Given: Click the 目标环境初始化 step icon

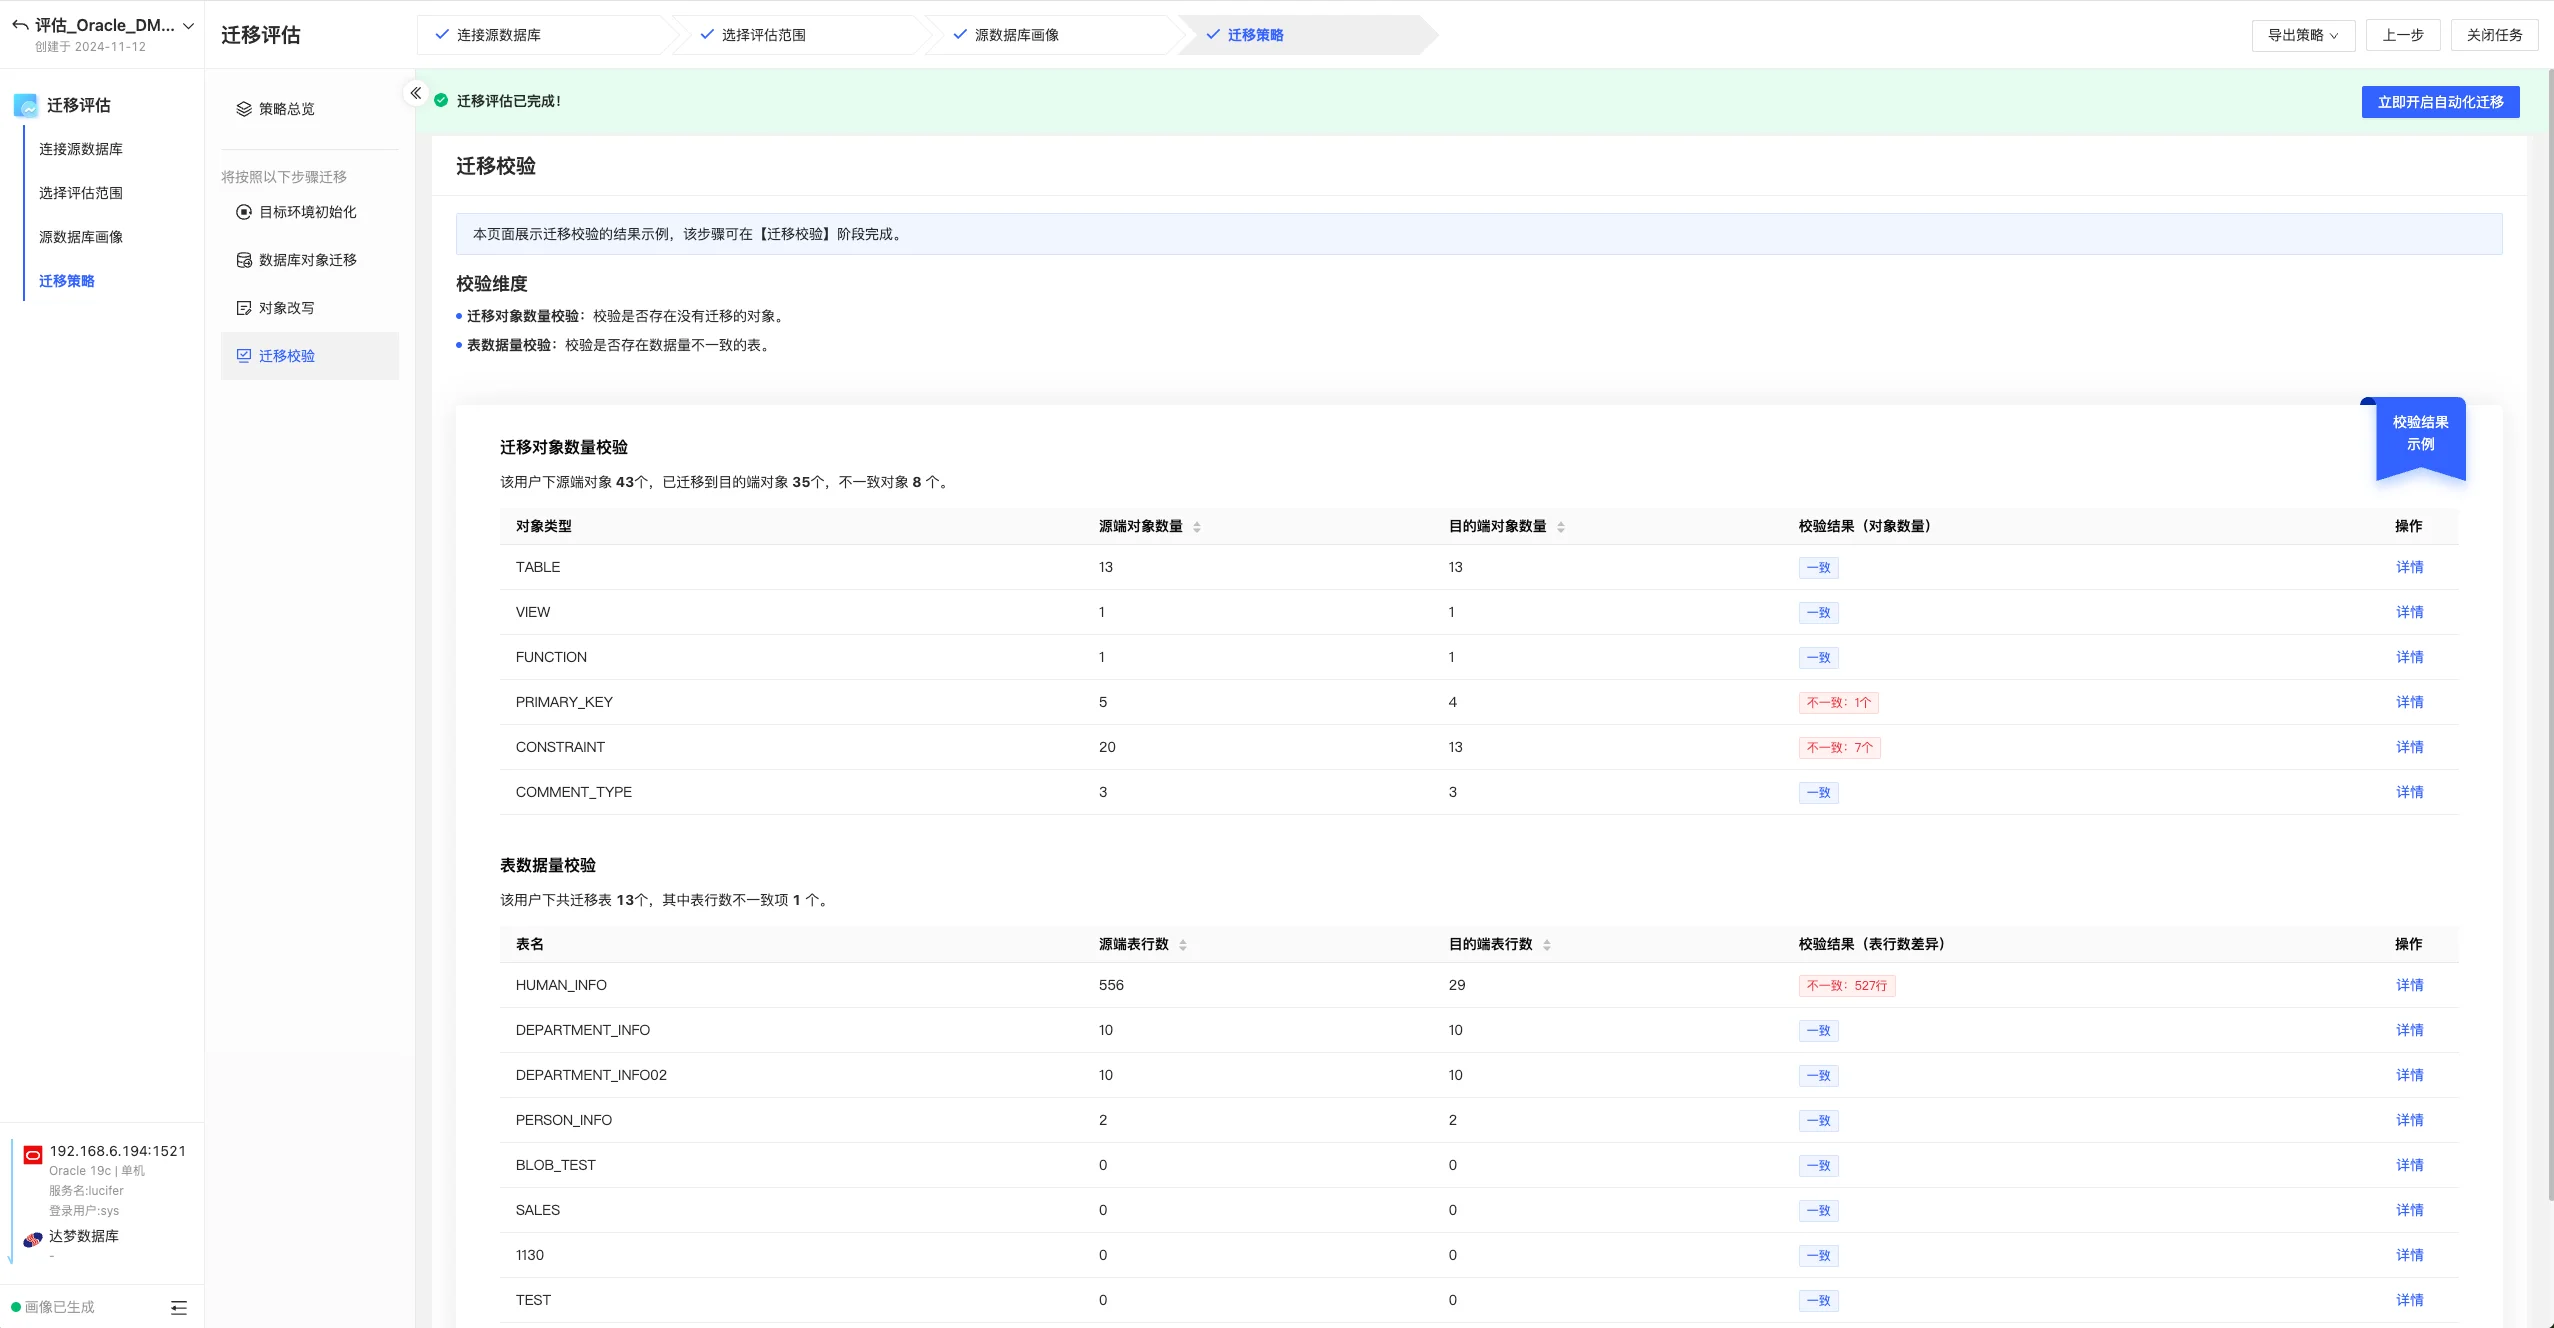Looking at the screenshot, I should (243, 212).
